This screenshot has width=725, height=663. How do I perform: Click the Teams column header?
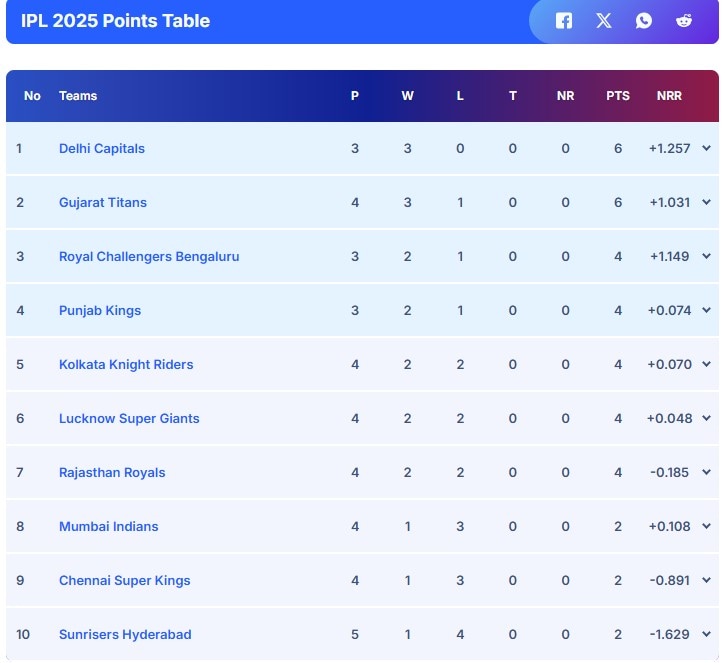[x=78, y=96]
